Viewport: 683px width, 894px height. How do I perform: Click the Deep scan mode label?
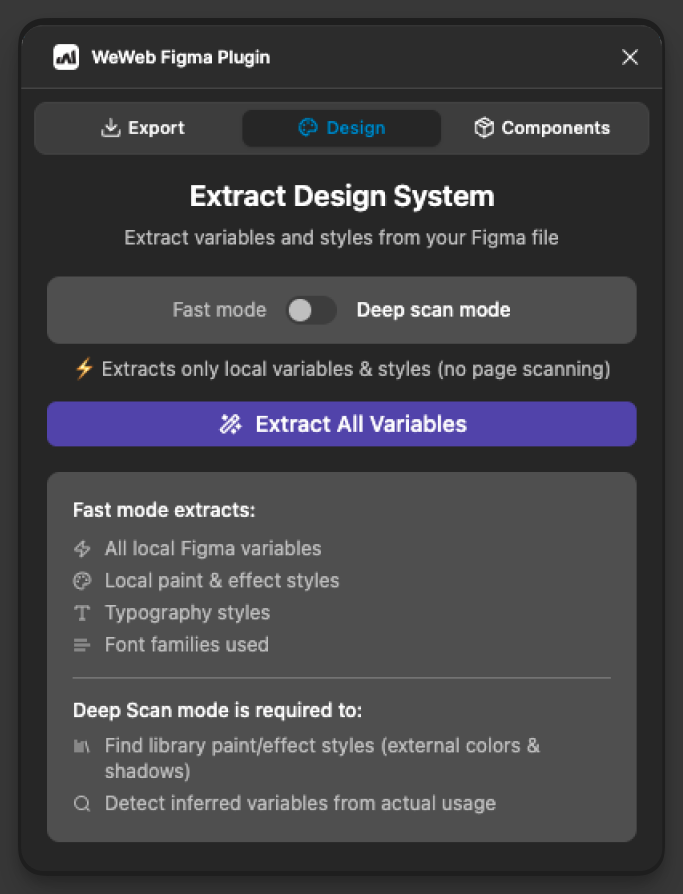(x=433, y=310)
